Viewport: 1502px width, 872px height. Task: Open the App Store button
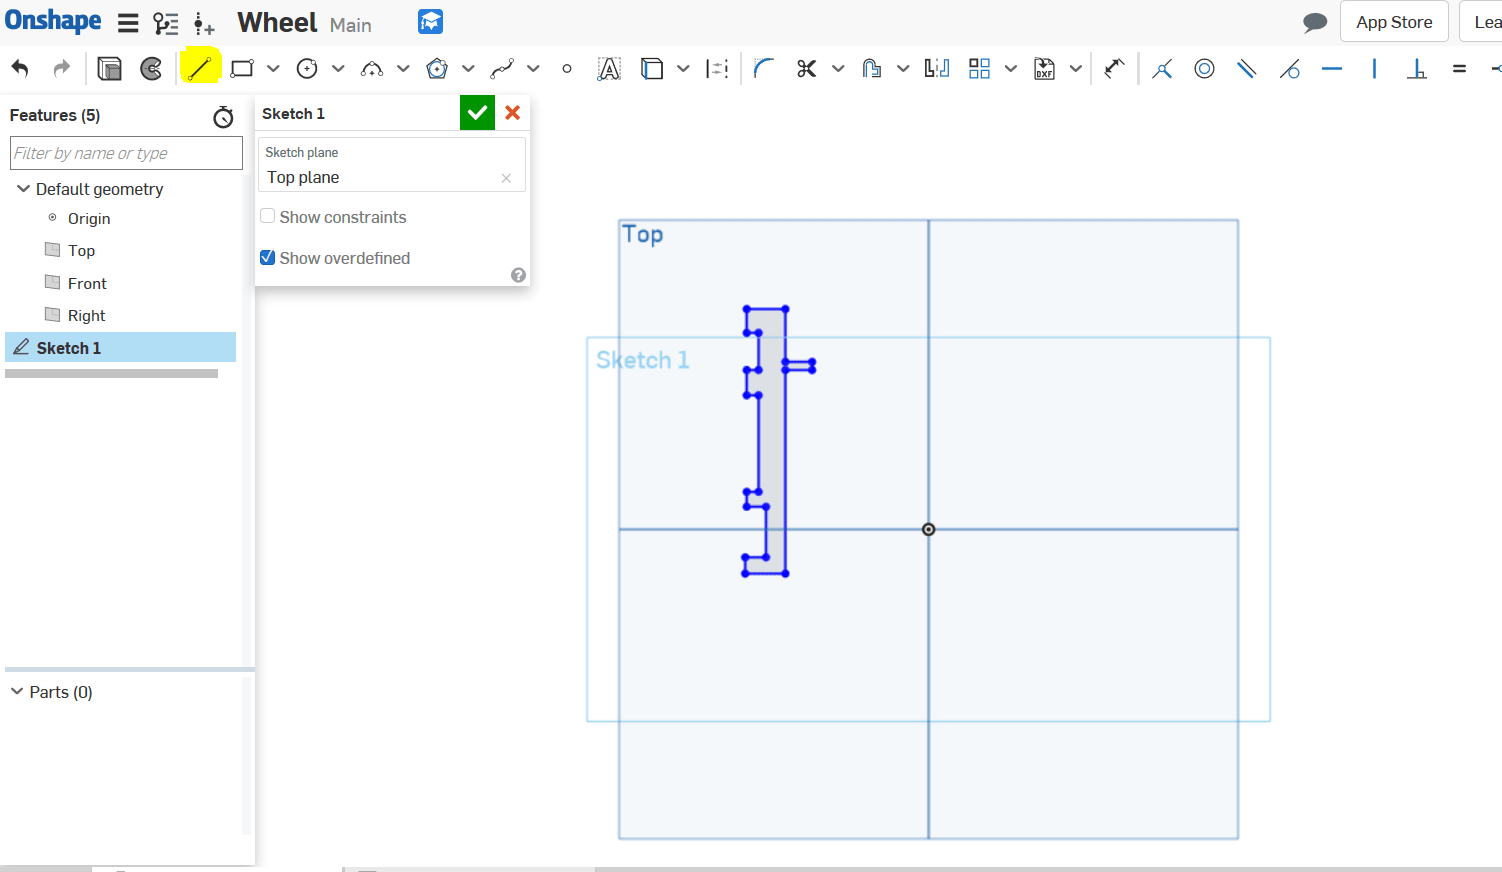tap(1394, 22)
